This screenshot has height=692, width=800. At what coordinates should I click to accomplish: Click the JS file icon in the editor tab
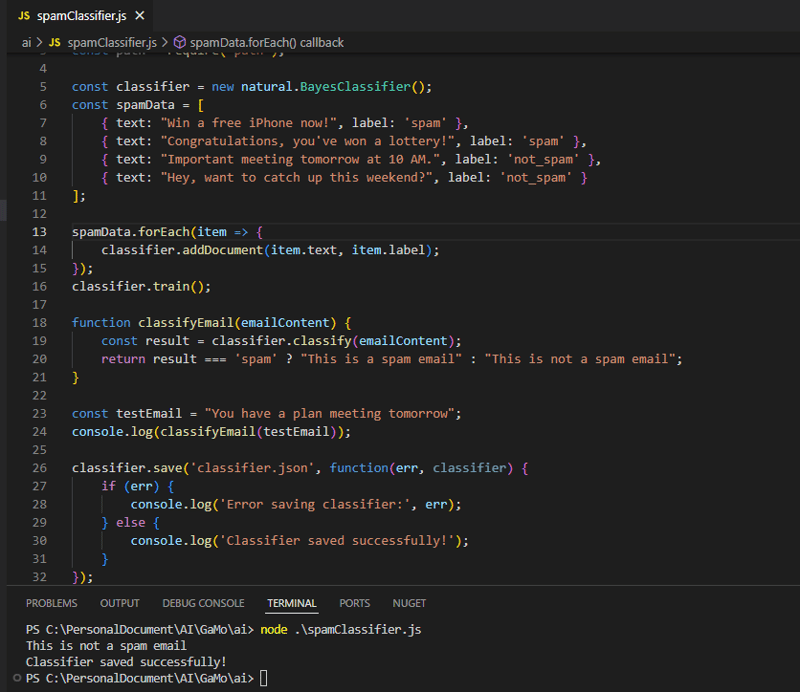click(x=24, y=16)
